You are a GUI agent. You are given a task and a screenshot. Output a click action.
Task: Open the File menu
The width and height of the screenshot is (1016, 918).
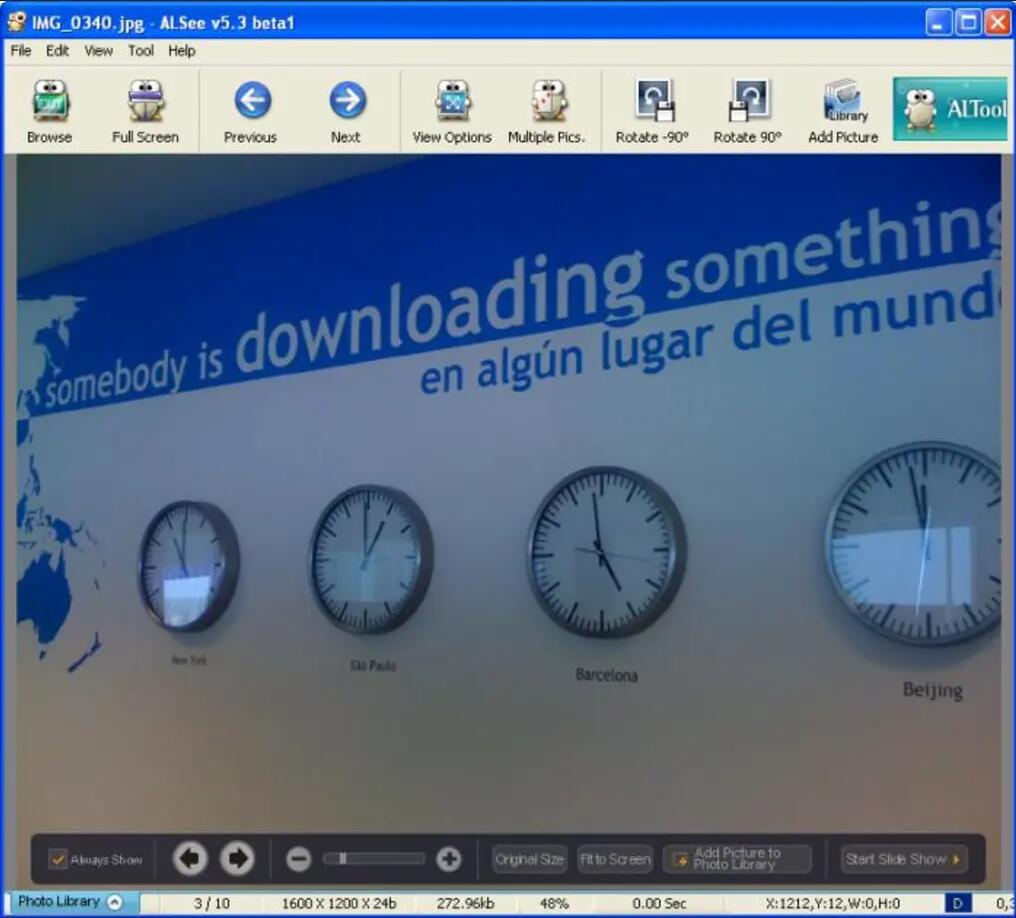21,51
